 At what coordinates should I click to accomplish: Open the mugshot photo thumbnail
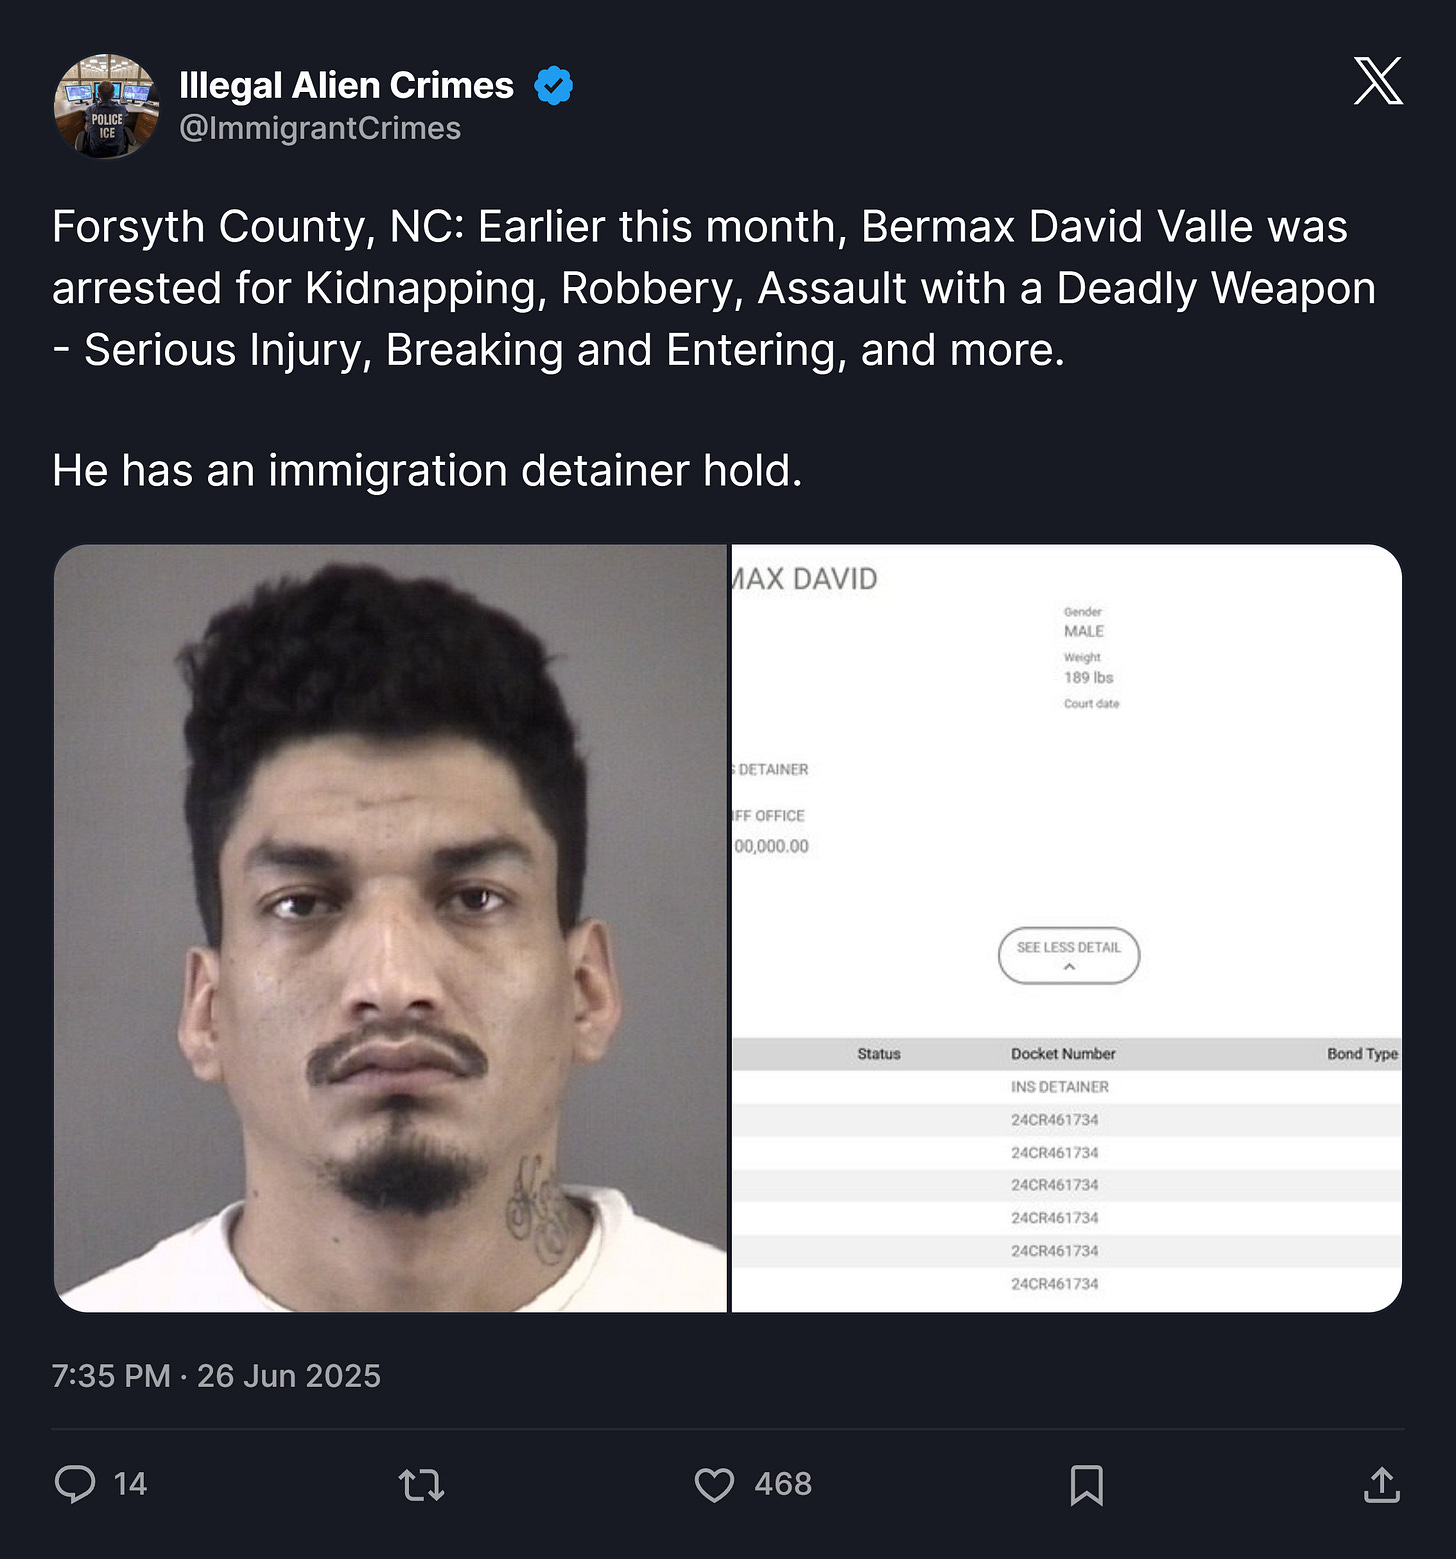pyautogui.click(x=390, y=928)
